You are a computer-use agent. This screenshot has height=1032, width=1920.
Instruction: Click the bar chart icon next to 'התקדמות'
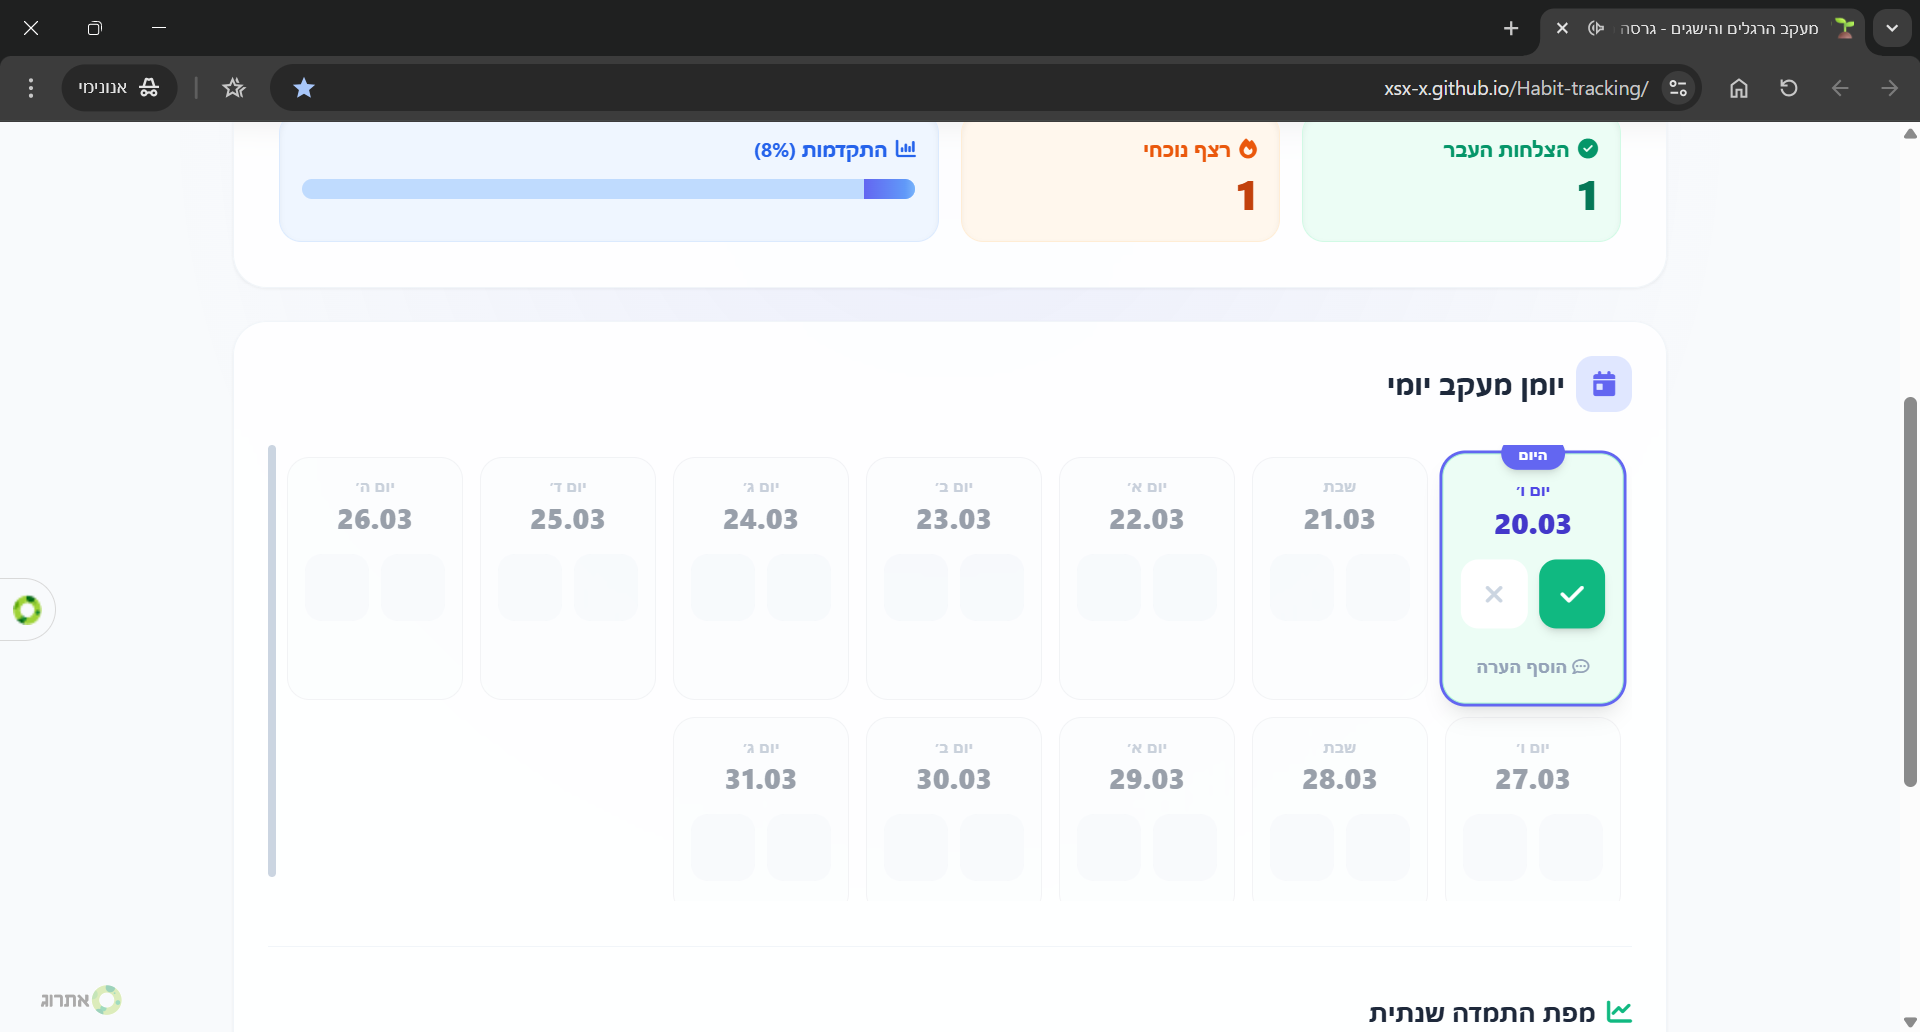tap(906, 149)
